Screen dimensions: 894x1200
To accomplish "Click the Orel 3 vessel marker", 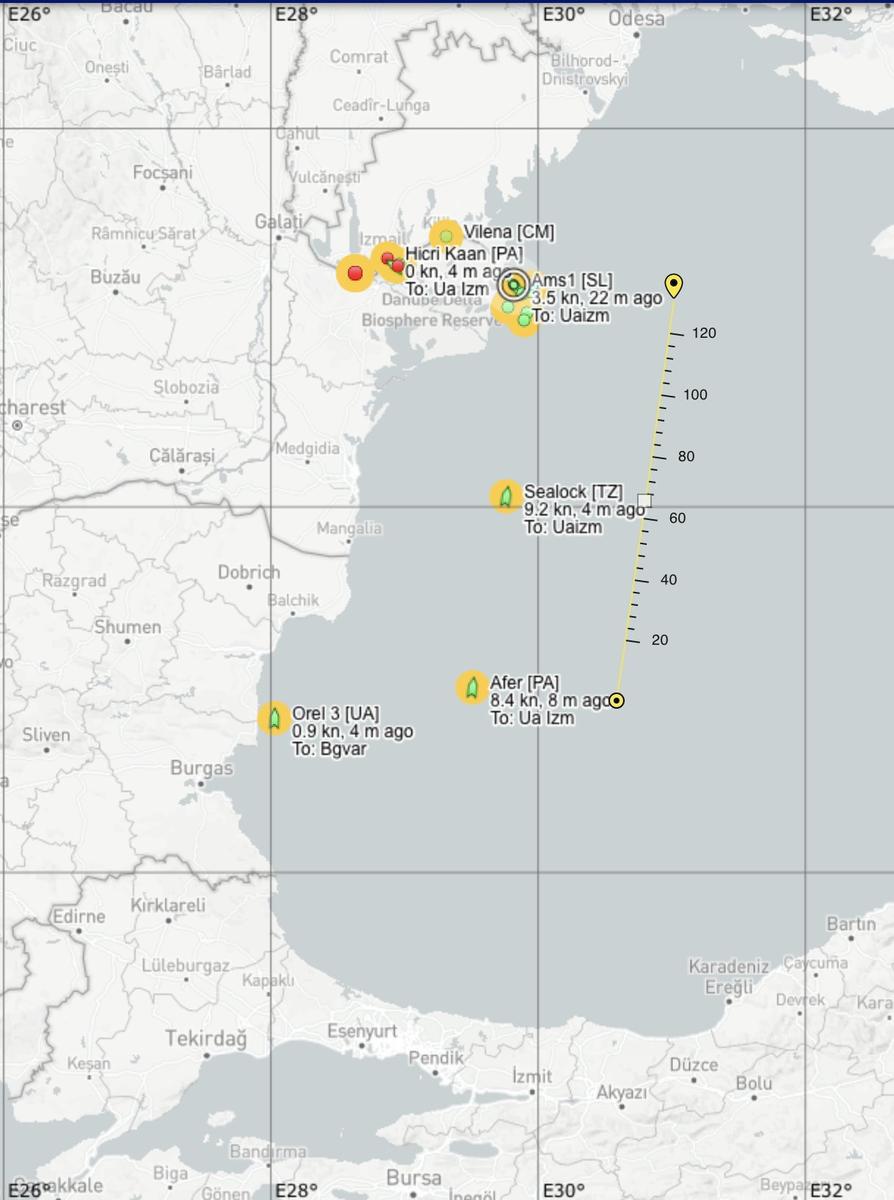I will click(274, 718).
